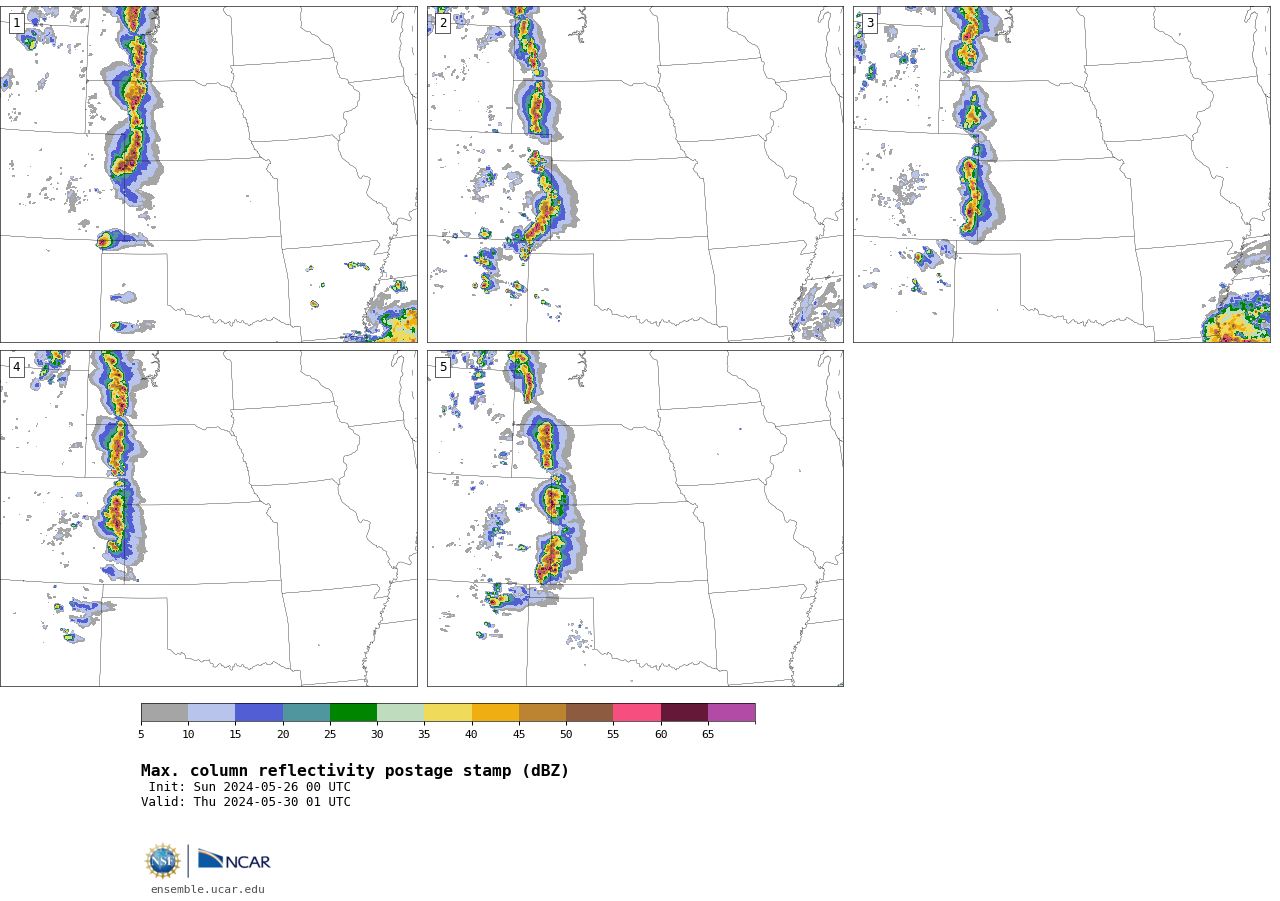Click the NCAR logo
The width and height of the screenshot is (1280, 901).
[234, 860]
